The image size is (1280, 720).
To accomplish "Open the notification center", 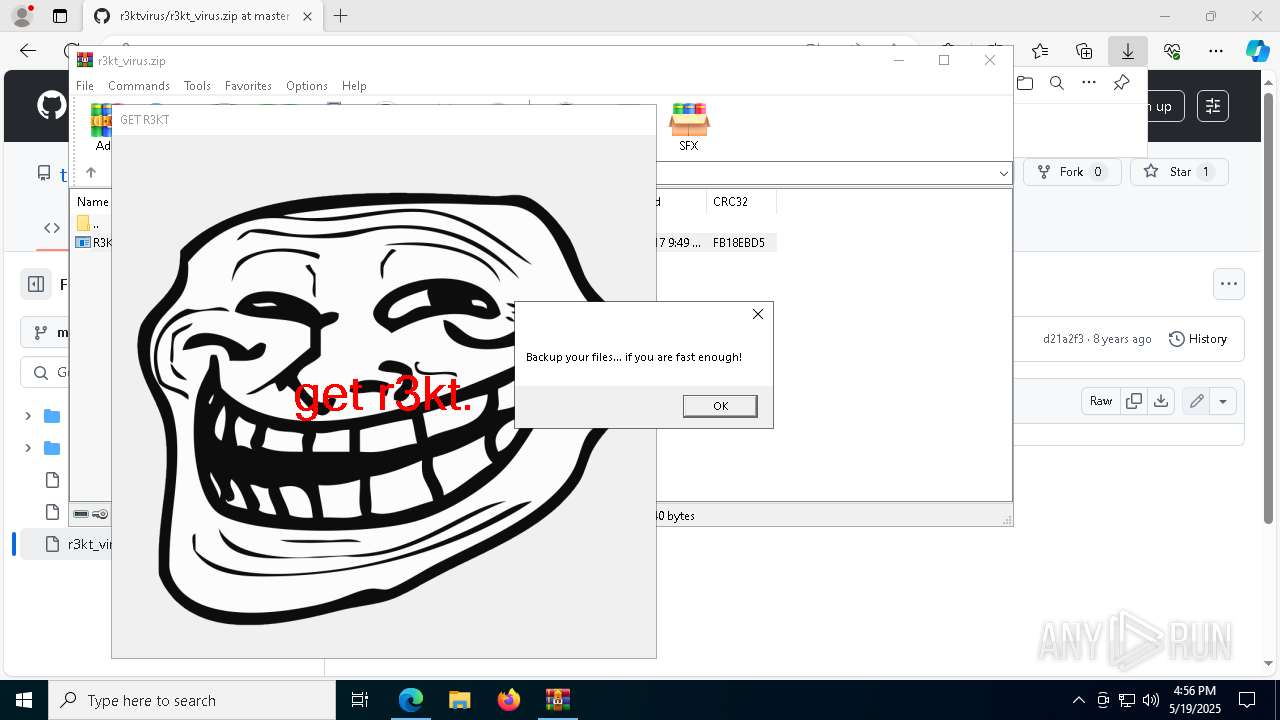I will click(1247, 700).
